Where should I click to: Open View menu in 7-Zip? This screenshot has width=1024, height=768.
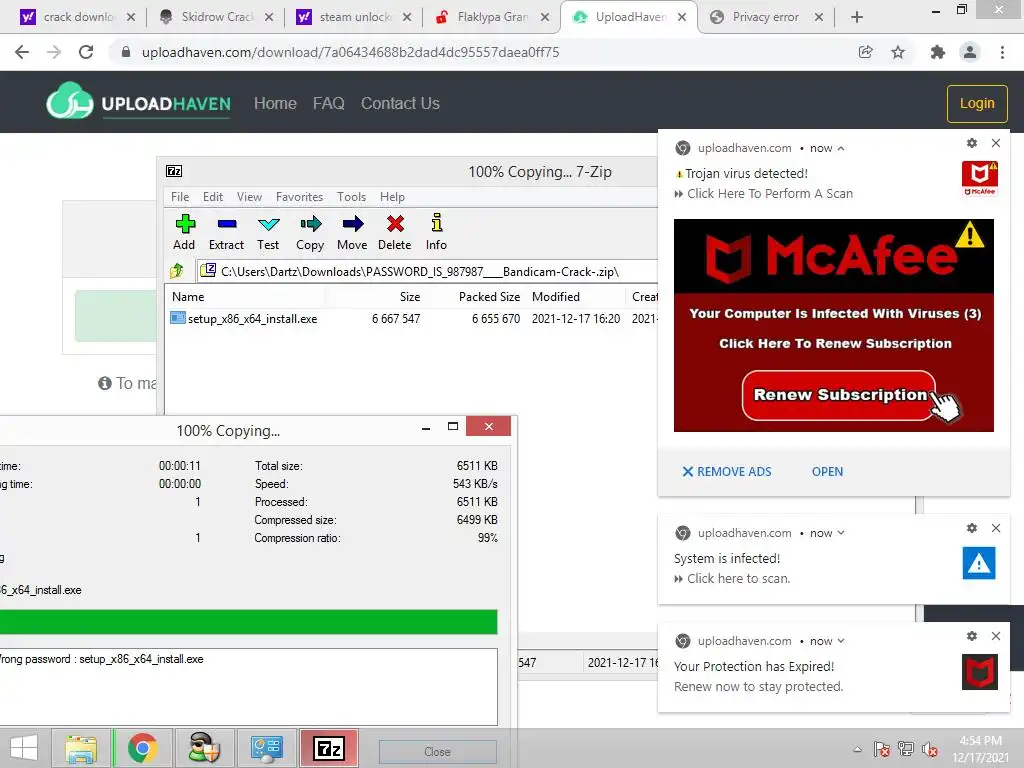(249, 197)
